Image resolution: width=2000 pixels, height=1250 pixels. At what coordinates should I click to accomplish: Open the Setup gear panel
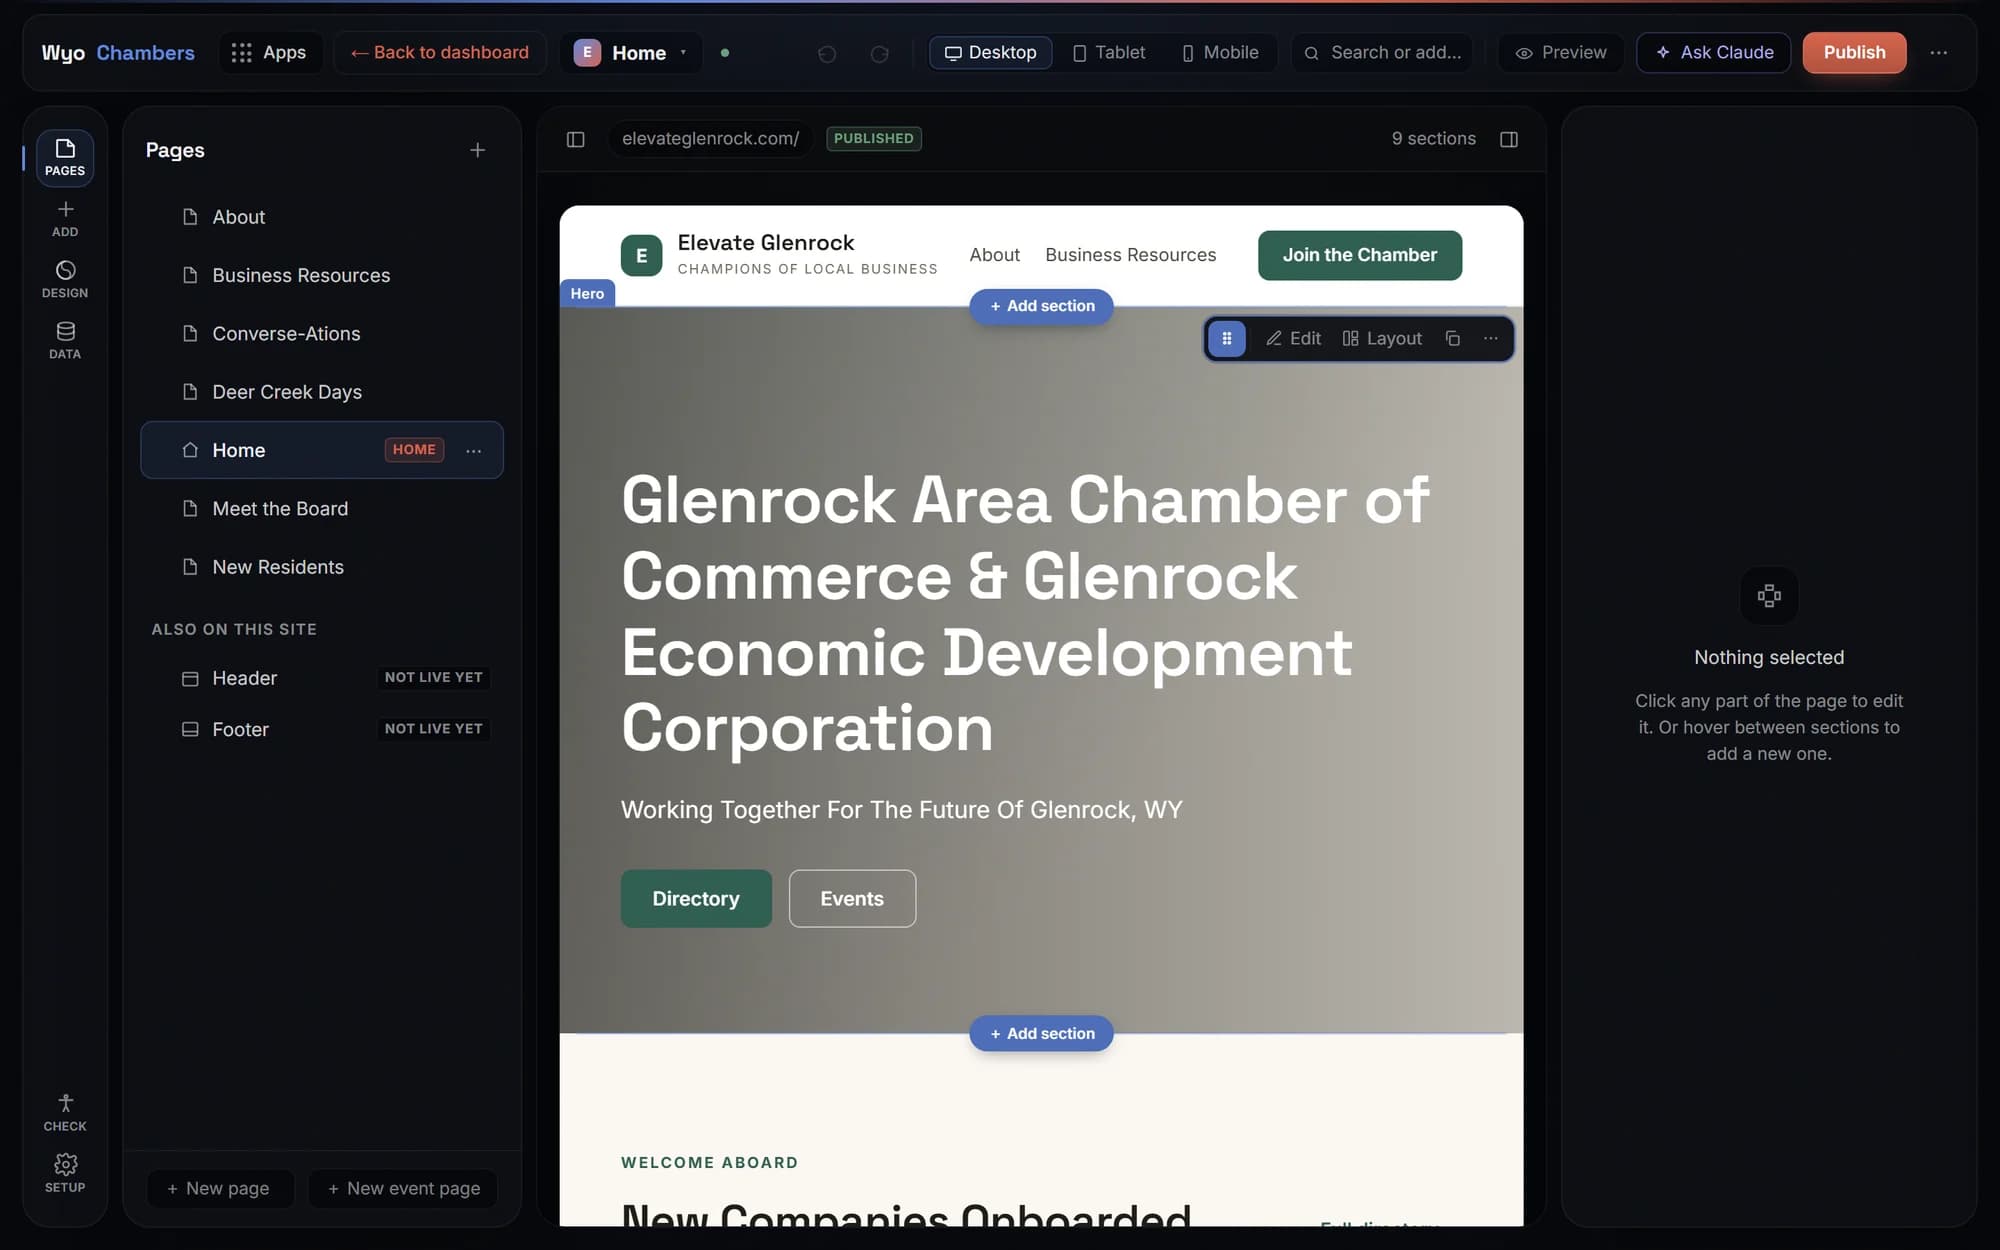(65, 1173)
